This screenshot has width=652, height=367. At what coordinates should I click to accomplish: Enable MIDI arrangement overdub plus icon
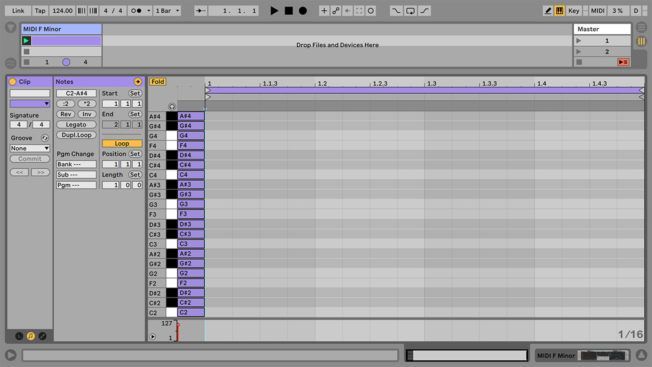(324, 11)
